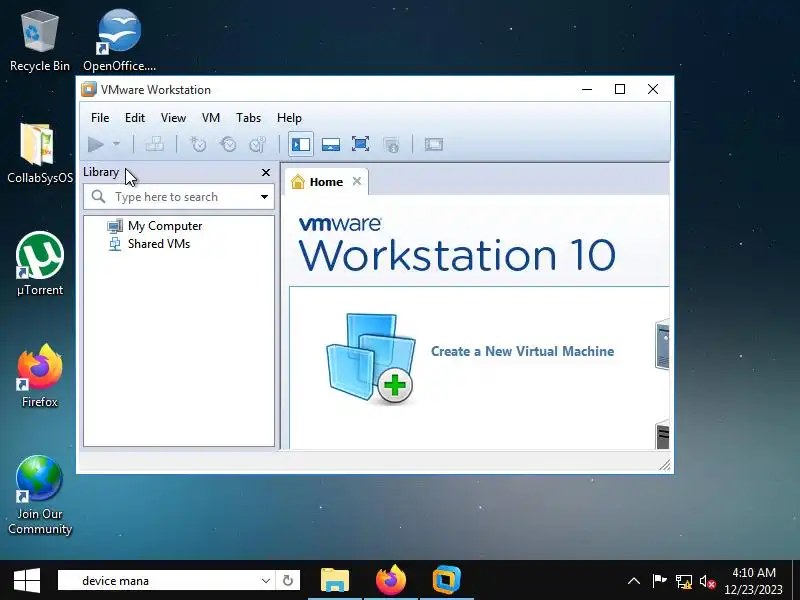Viewport: 800px width, 600px height.
Task: Click the network warning tray icon
Action: click(x=684, y=581)
